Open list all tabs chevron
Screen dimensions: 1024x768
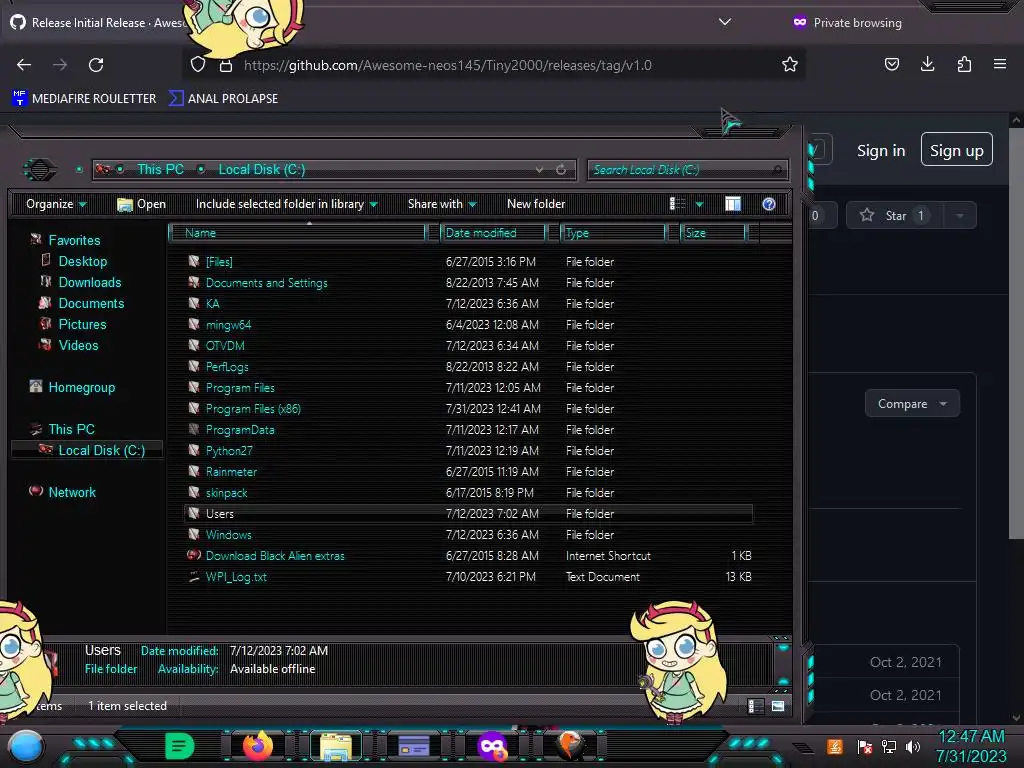coord(724,22)
